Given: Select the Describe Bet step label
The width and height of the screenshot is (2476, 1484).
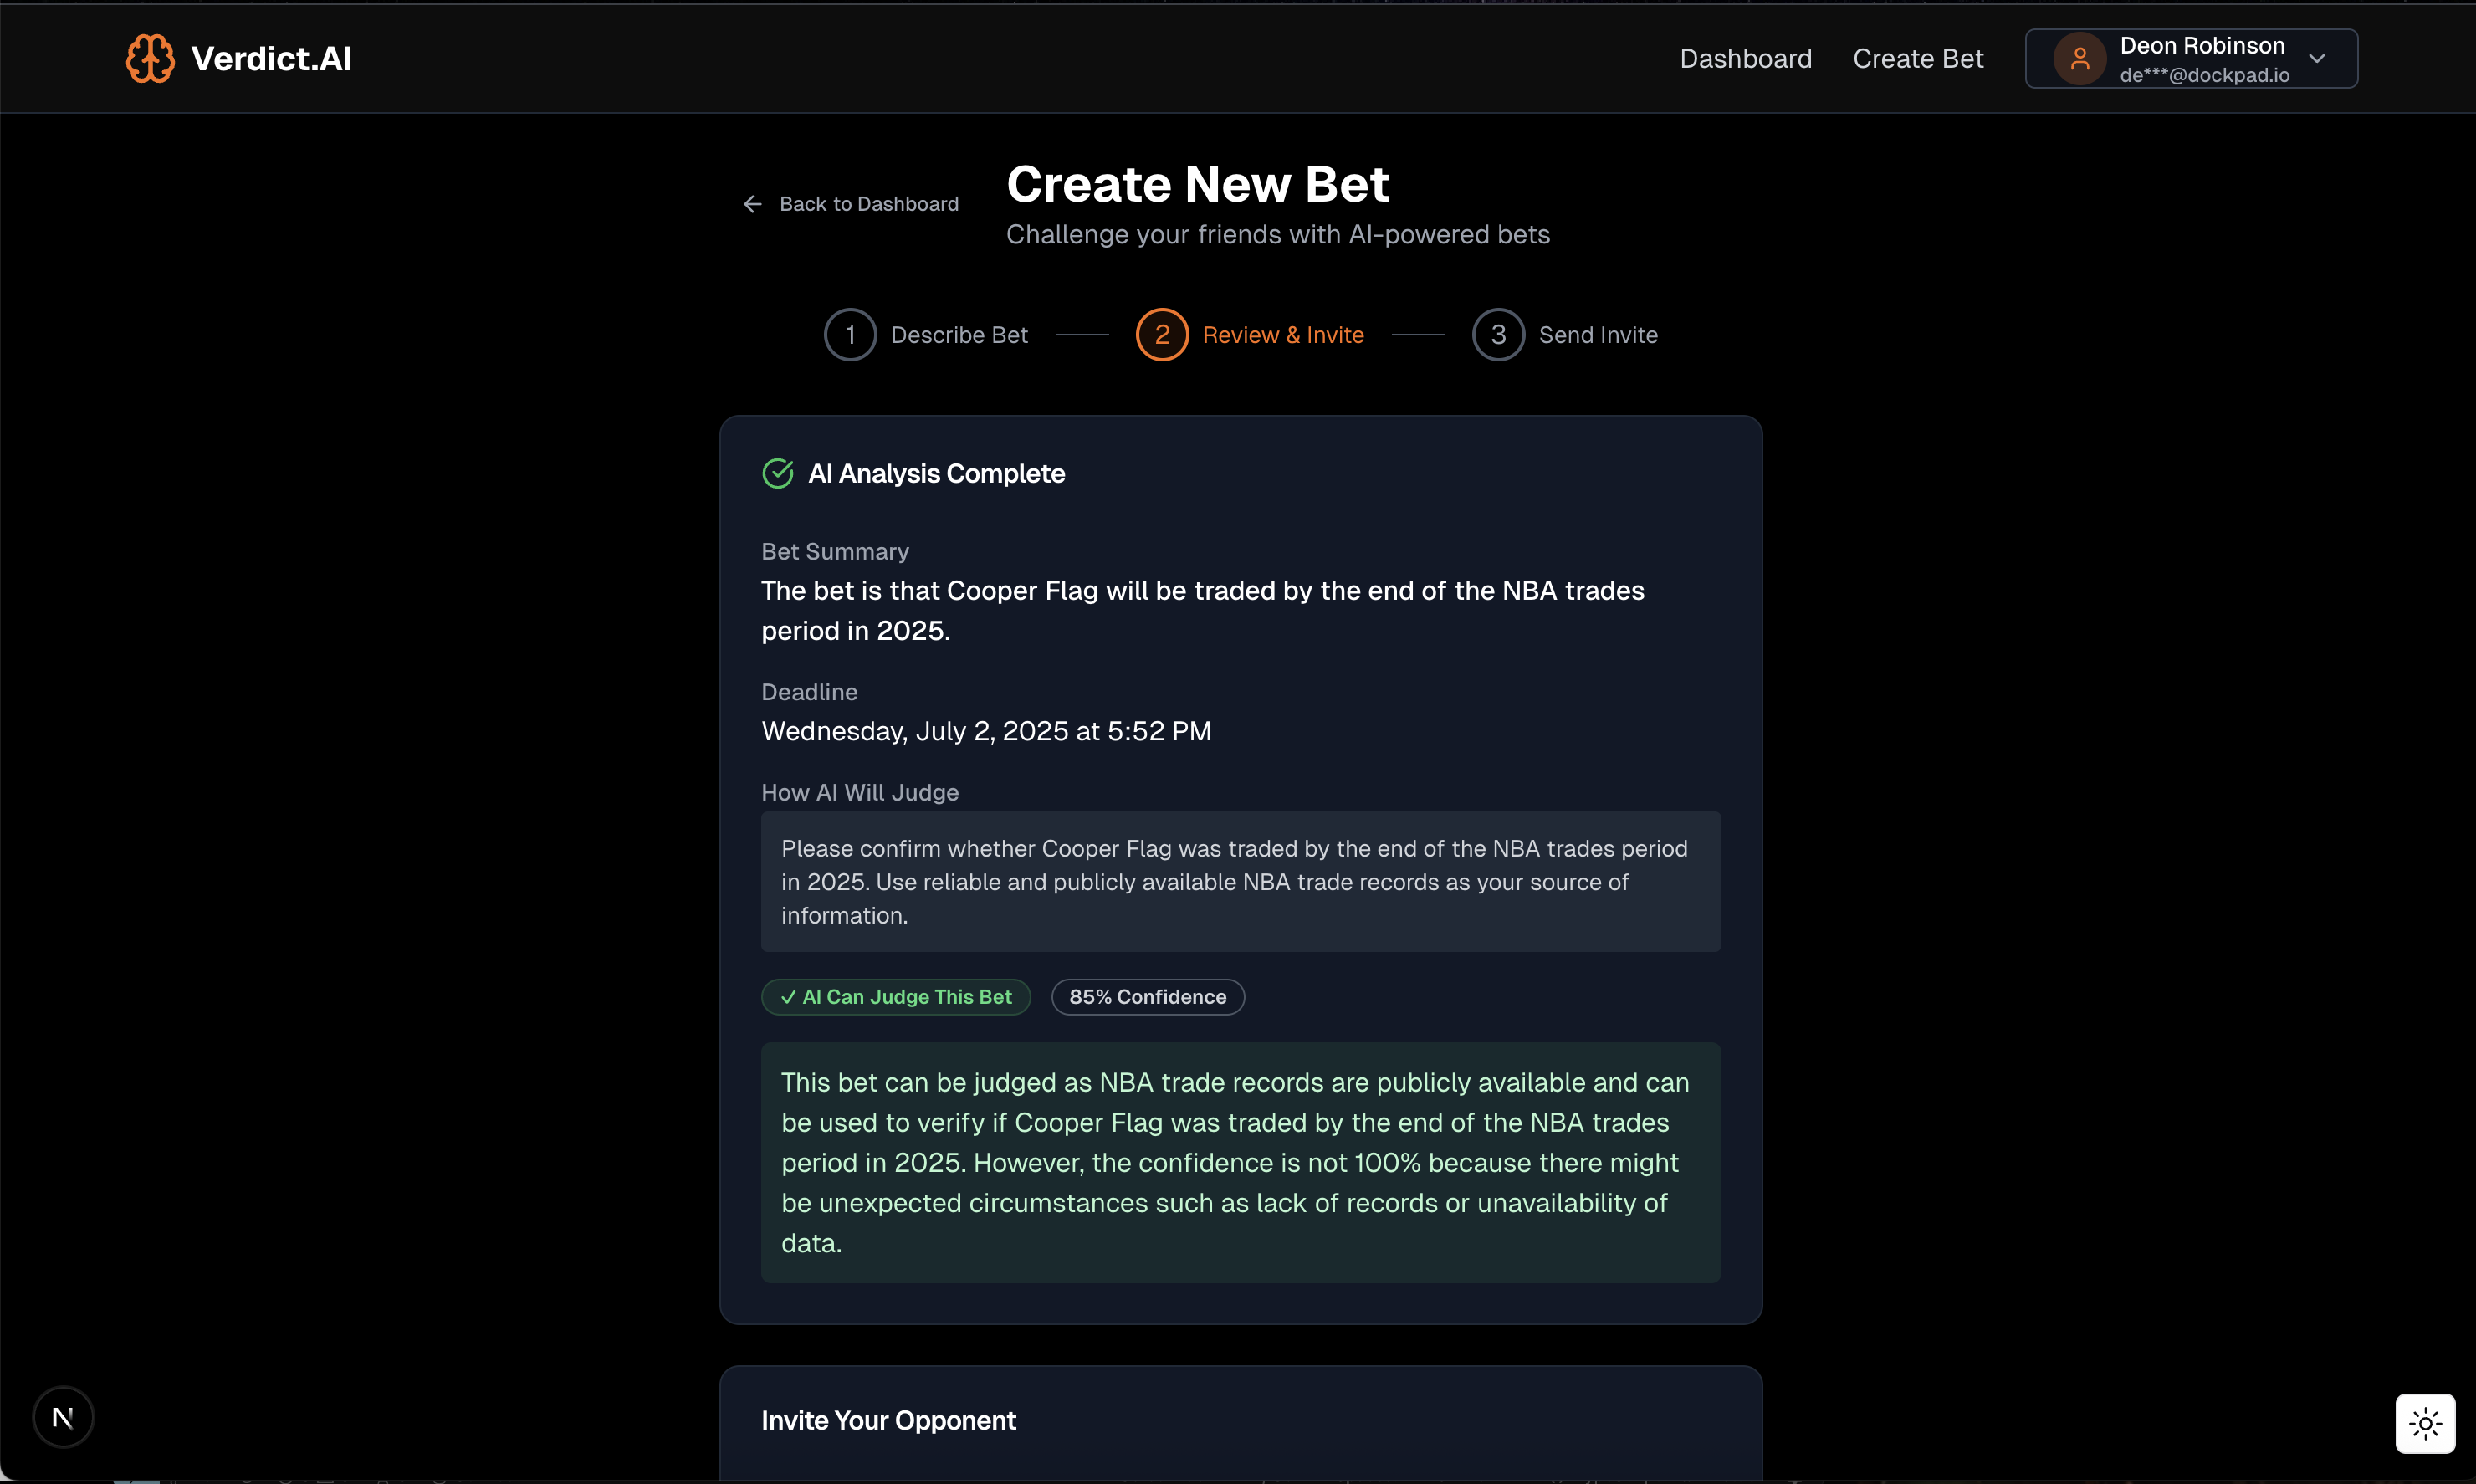Looking at the screenshot, I should [x=959, y=335].
